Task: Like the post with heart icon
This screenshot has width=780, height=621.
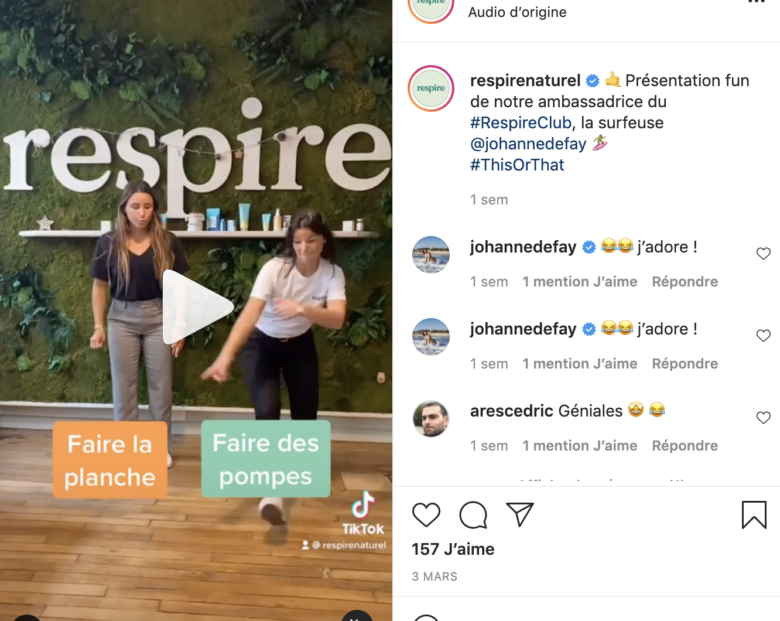Action: click(426, 515)
